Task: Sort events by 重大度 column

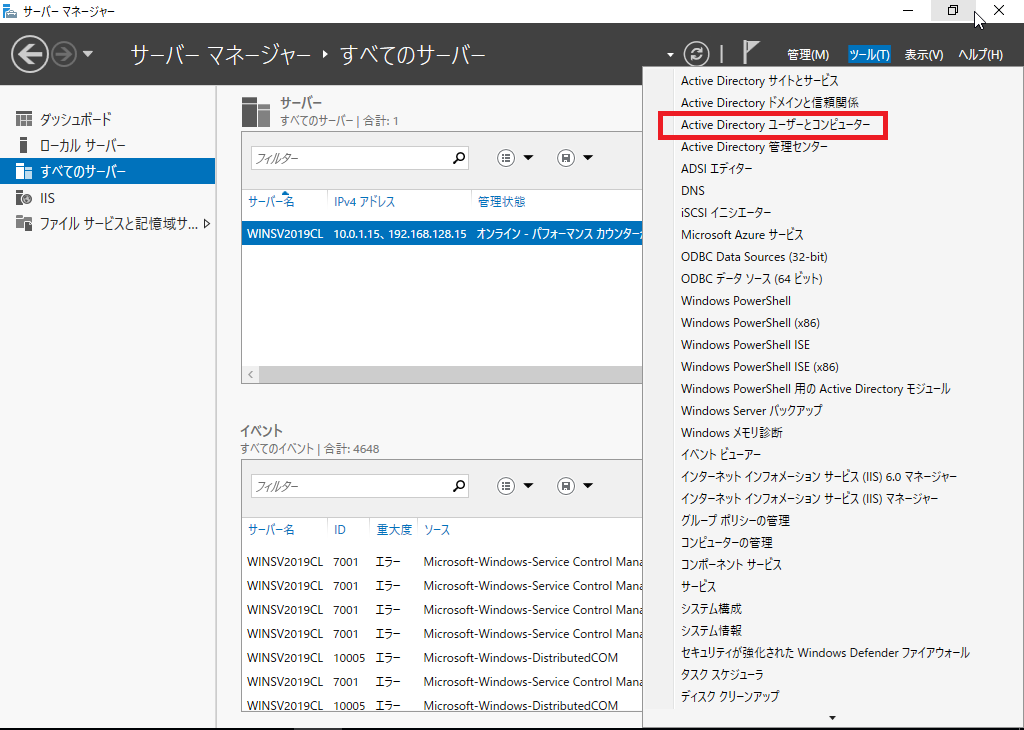Action: tap(394, 530)
